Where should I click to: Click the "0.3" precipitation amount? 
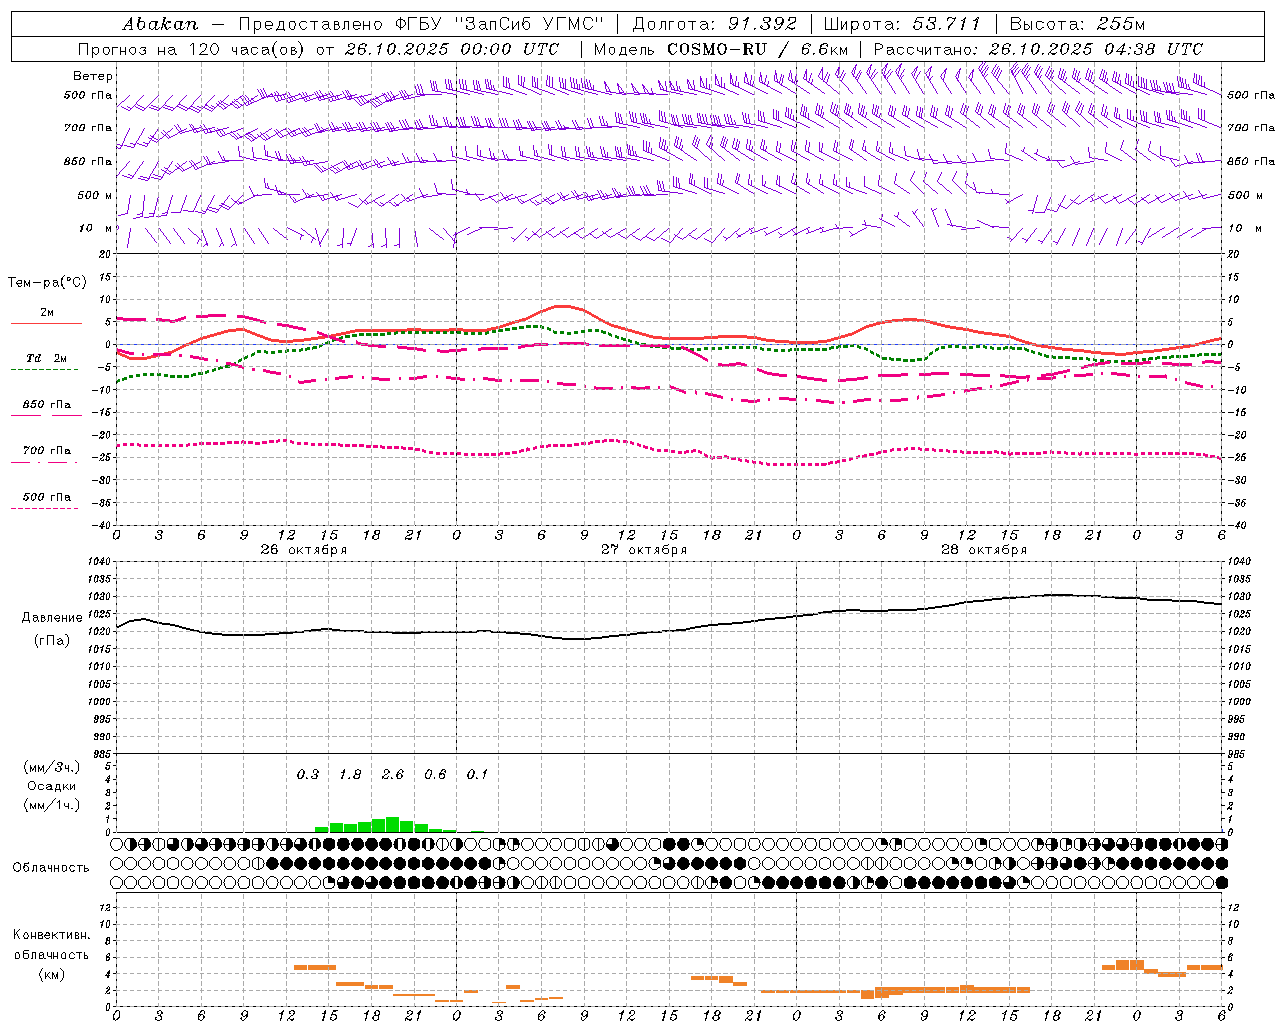308,774
